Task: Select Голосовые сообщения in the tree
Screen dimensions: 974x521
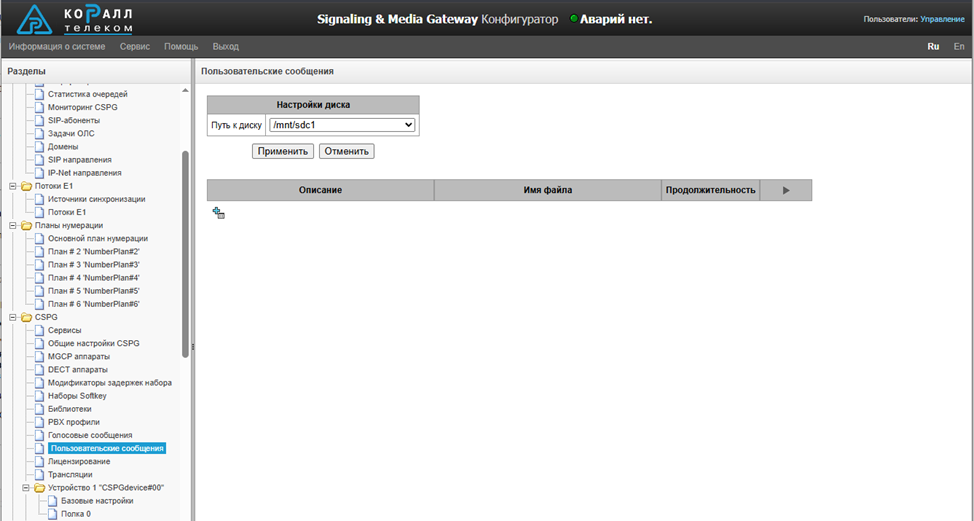Action: [x=90, y=435]
